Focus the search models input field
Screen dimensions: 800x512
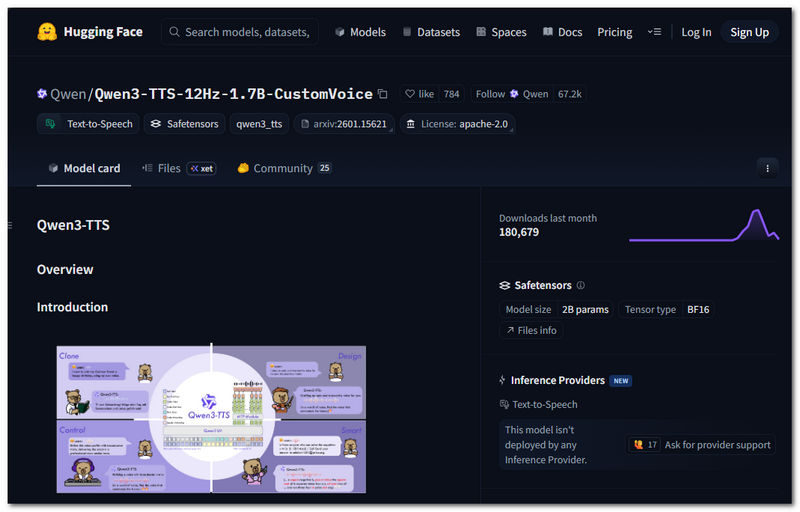click(247, 32)
